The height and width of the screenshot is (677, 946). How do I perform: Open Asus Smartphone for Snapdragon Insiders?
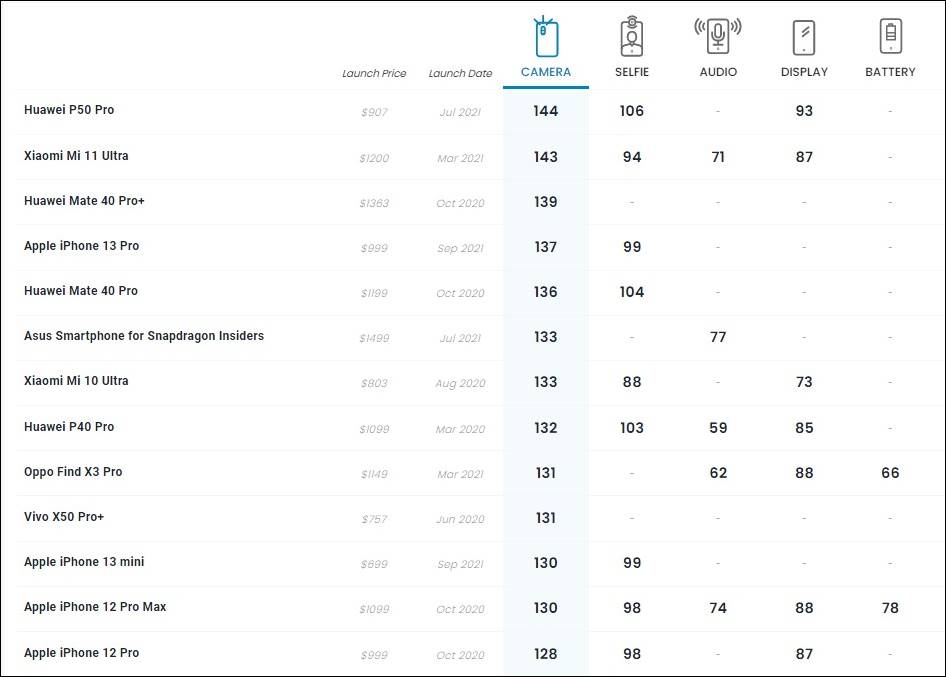144,336
